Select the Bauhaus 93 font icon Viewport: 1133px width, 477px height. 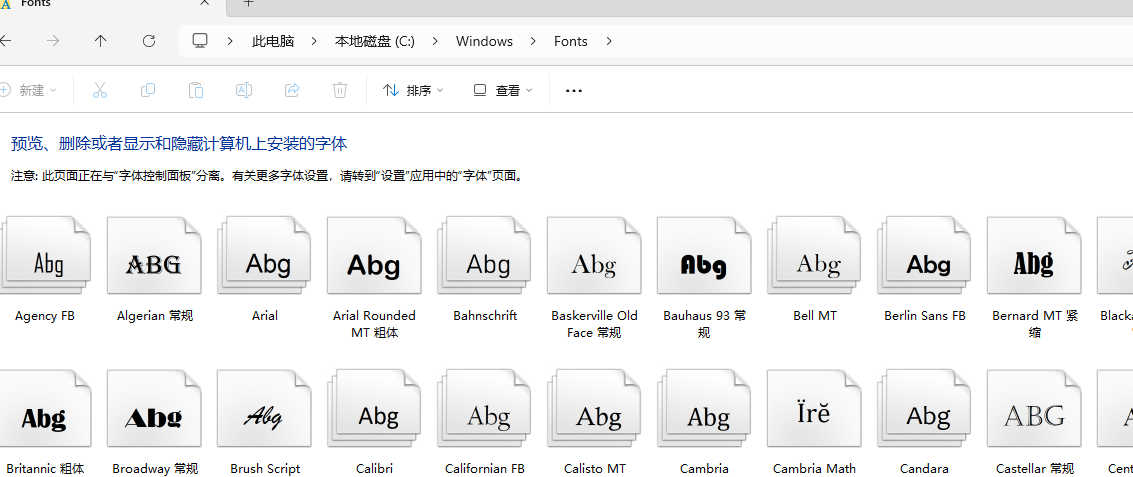click(704, 257)
